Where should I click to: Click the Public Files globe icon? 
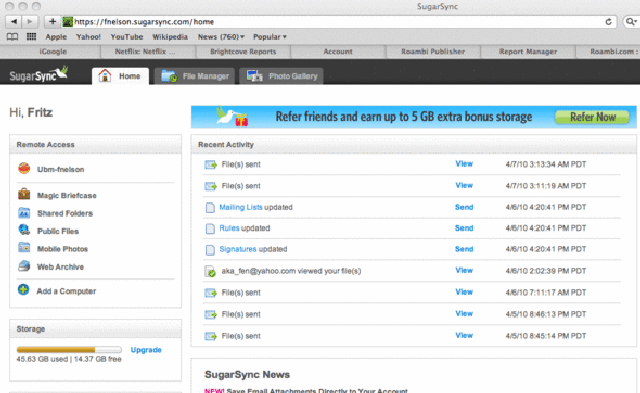24,230
